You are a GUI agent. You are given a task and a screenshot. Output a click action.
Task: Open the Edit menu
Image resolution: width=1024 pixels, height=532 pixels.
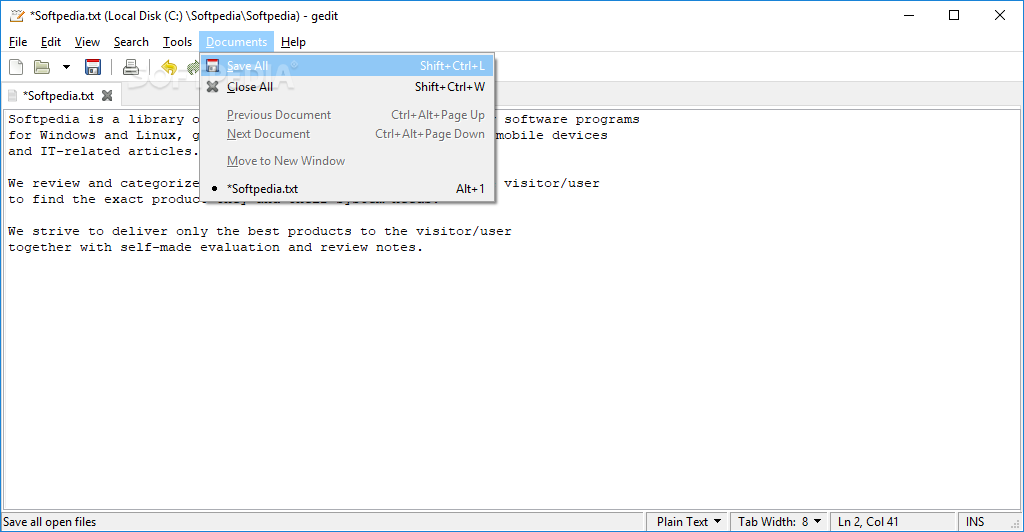pos(50,42)
